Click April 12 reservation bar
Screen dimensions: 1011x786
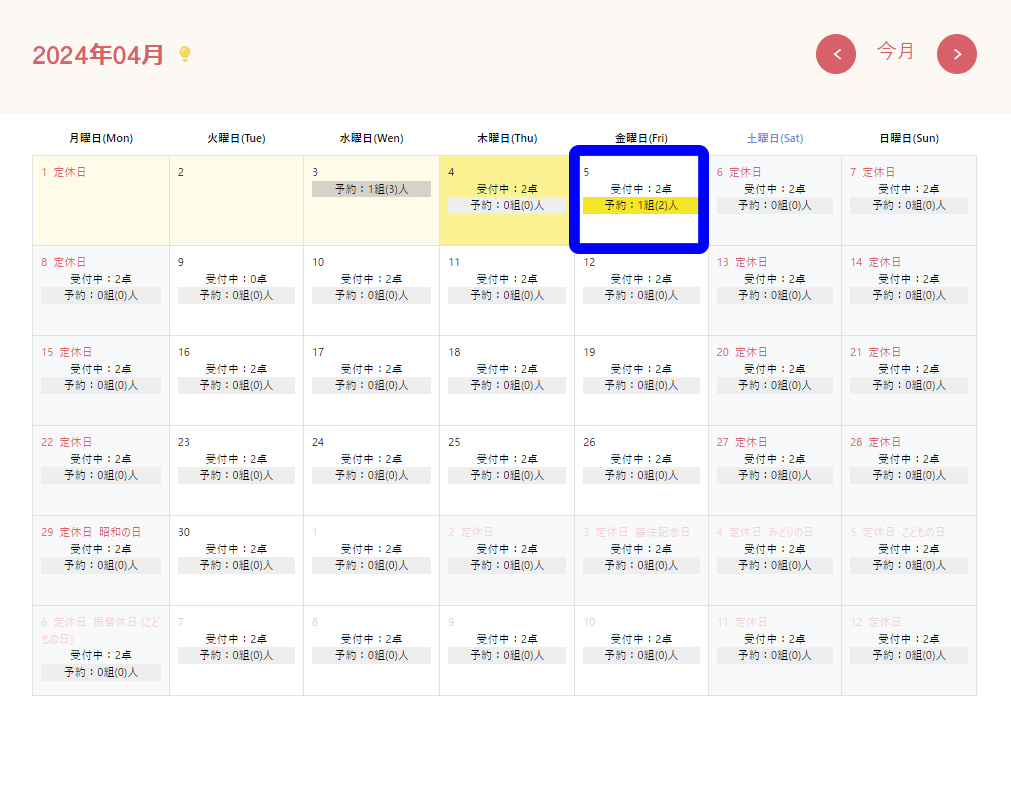[640, 295]
